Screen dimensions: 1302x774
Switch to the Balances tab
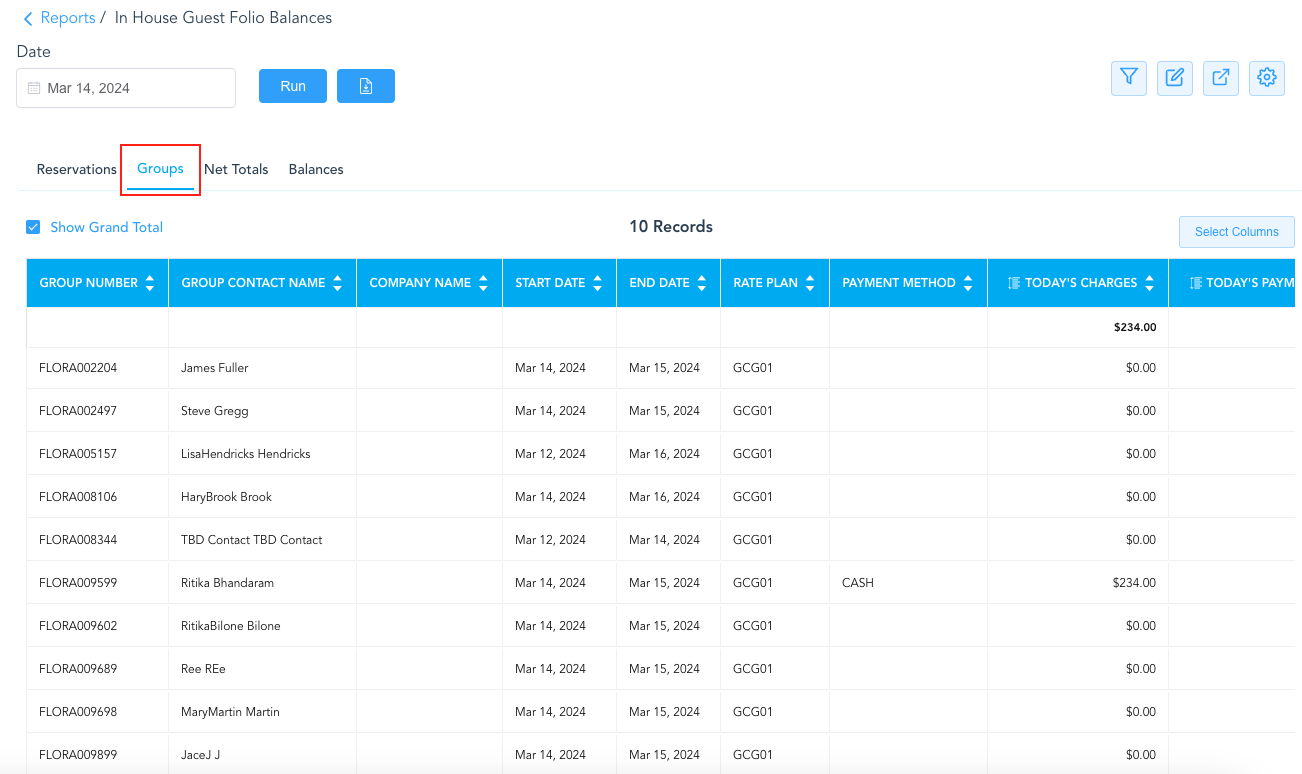pos(316,169)
